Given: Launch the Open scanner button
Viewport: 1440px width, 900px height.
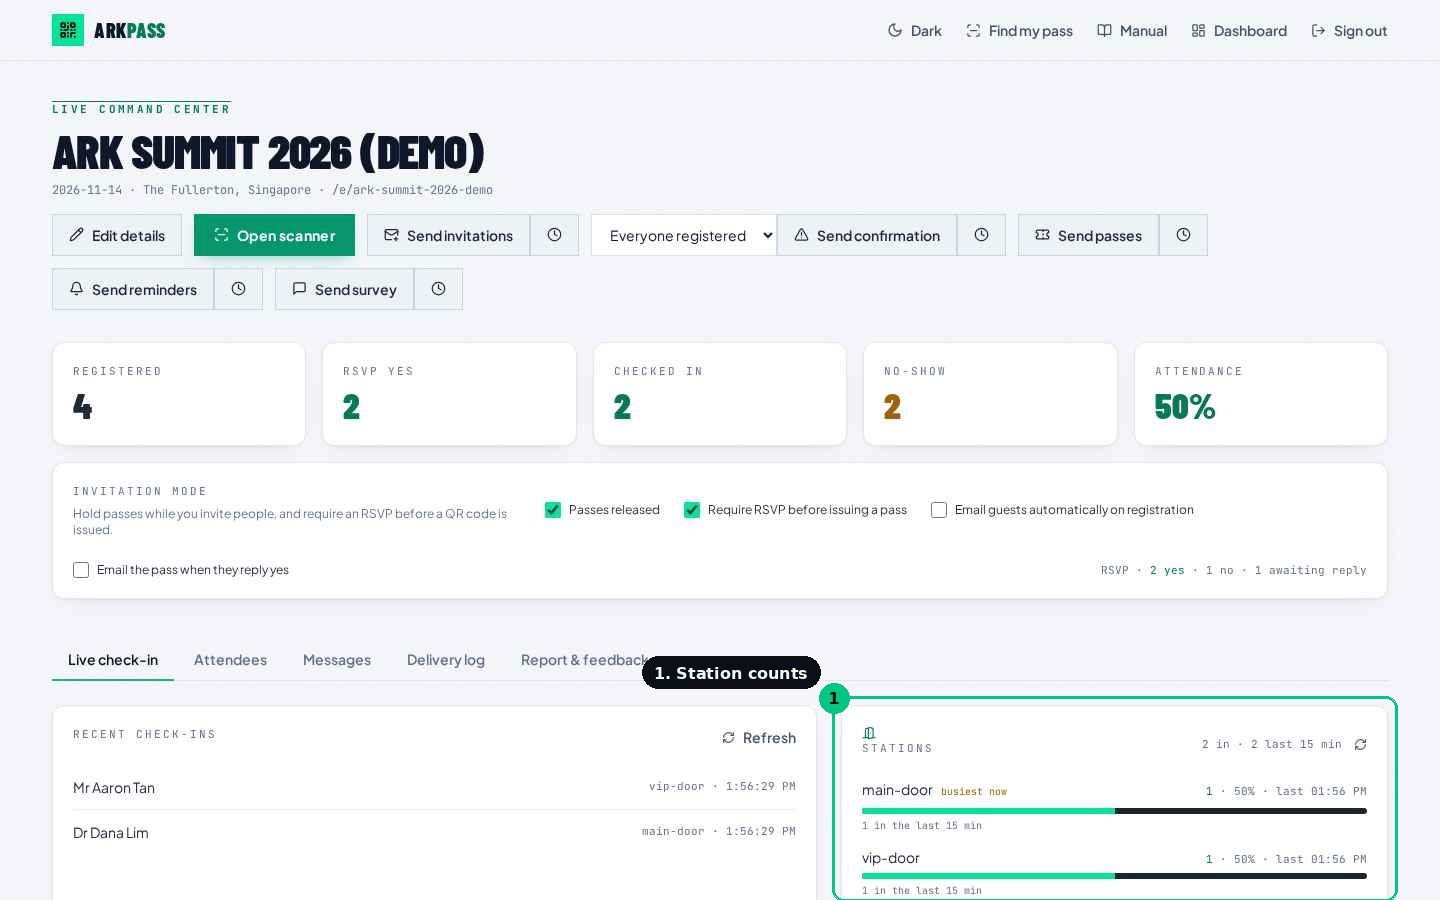Looking at the screenshot, I should click(x=274, y=235).
